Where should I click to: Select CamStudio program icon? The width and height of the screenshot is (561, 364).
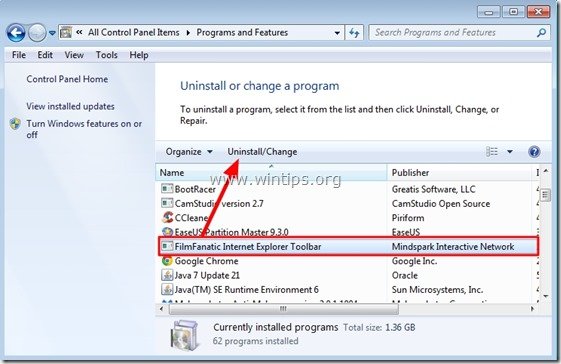tap(167, 203)
